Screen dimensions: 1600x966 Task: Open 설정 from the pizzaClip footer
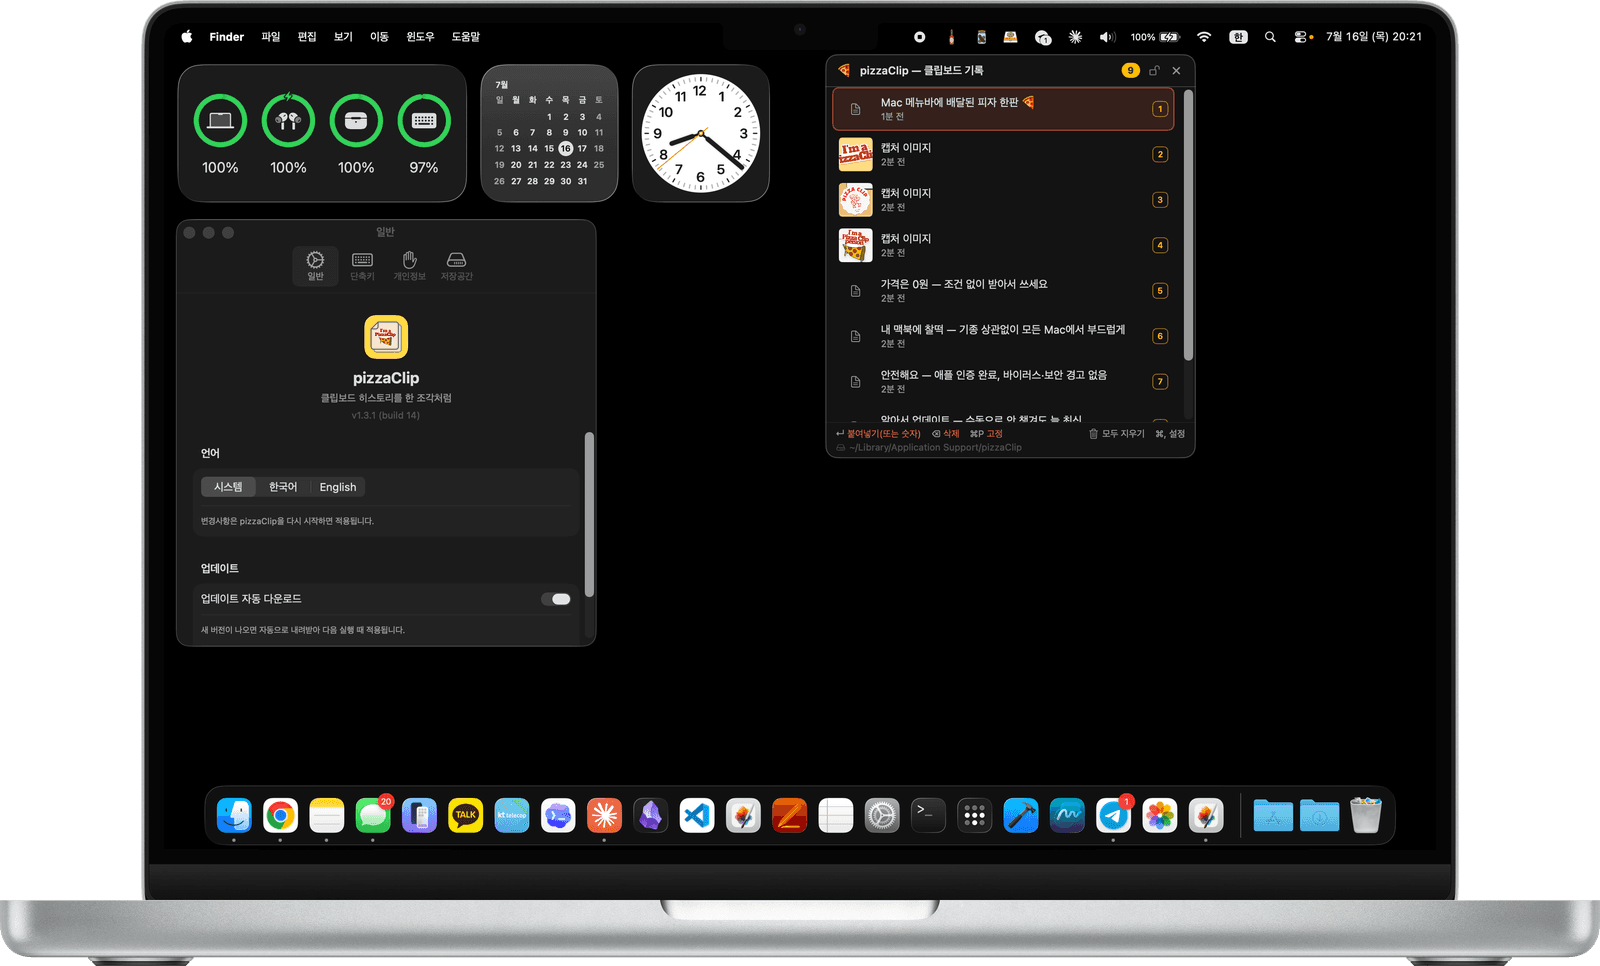coord(1170,434)
